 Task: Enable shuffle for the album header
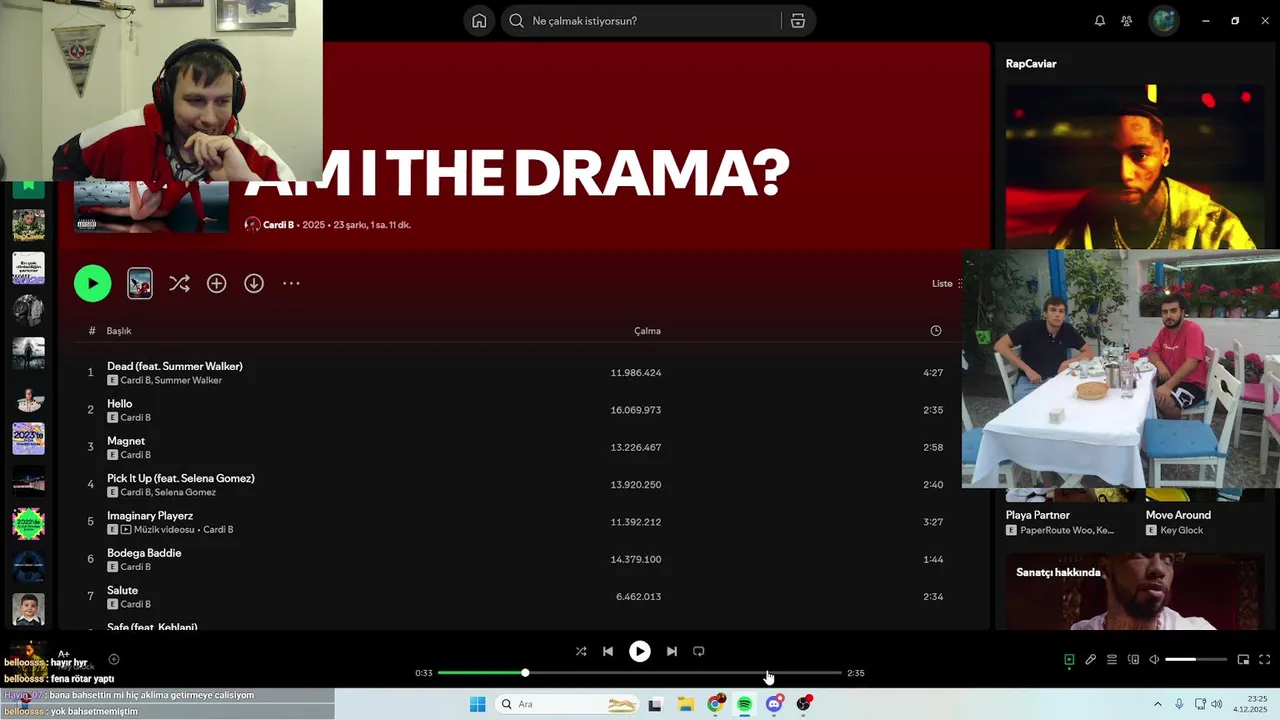(179, 283)
